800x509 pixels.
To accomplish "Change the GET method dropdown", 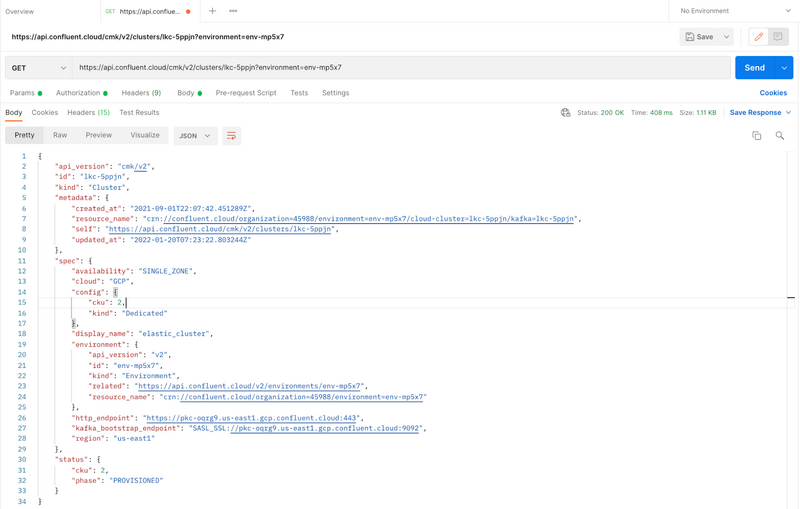I will click(39, 68).
